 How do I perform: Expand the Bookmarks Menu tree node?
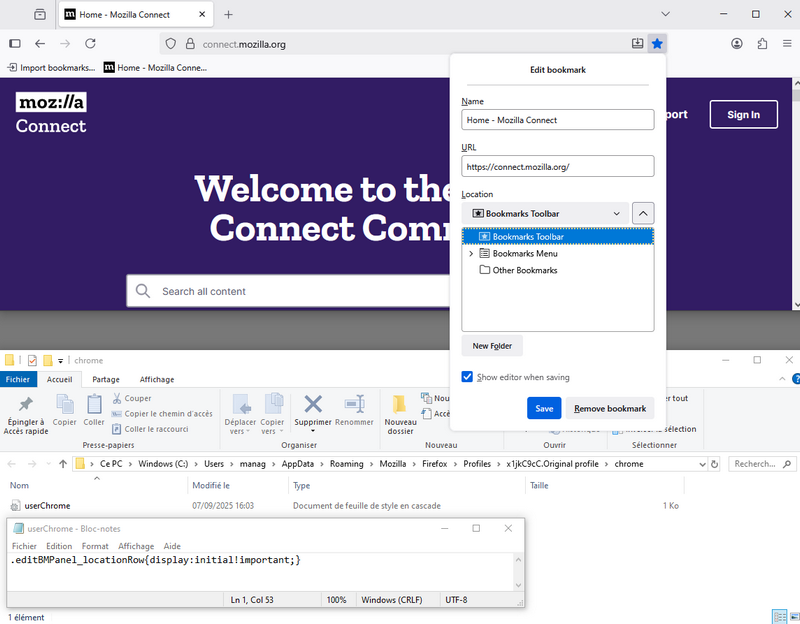pyautogui.click(x=471, y=254)
